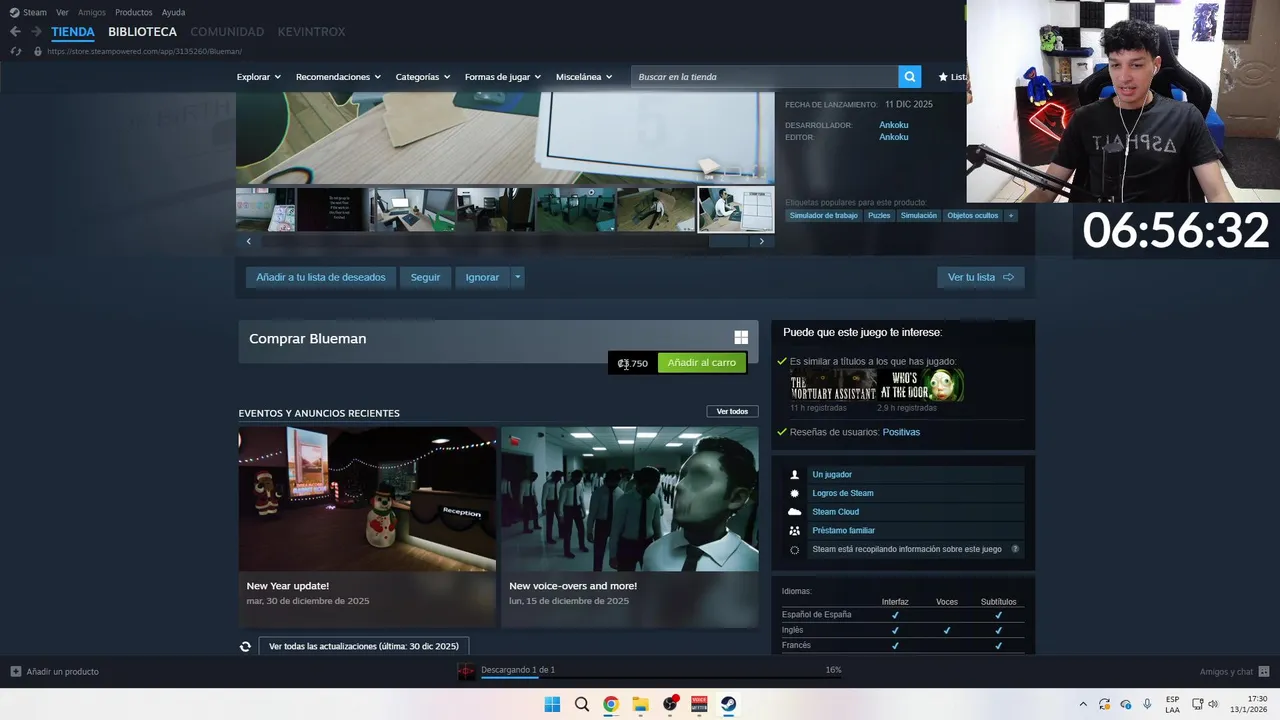This screenshot has width=1280, height=720.
Task: Click The Mortuary Assistant game thumbnail
Action: coord(833,385)
